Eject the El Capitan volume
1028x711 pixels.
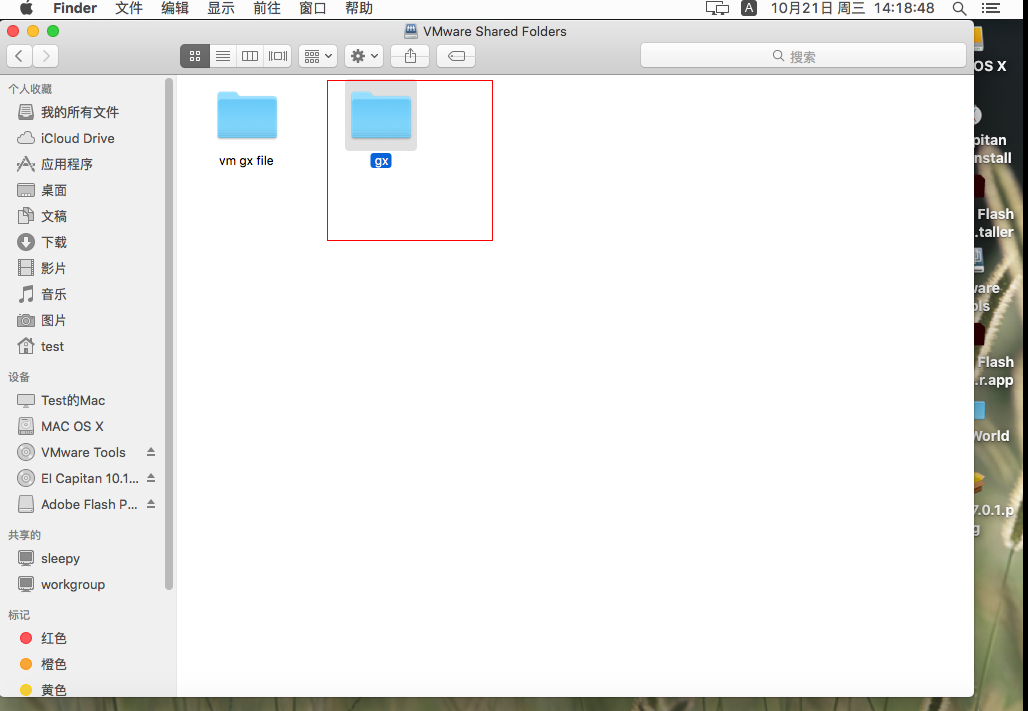[151, 478]
